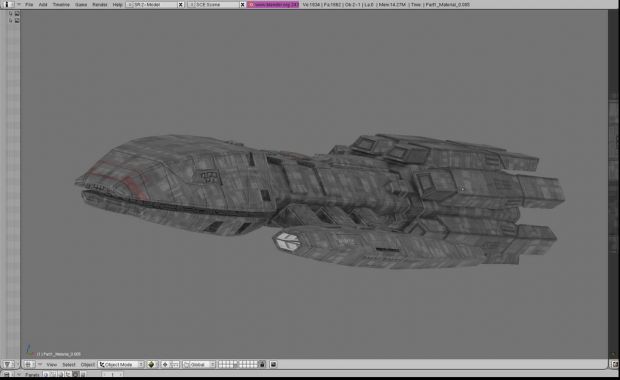The width and height of the screenshot is (620, 380).
Task: Open the rotation/scaling pivot selector
Action: pyautogui.click(x=165, y=364)
